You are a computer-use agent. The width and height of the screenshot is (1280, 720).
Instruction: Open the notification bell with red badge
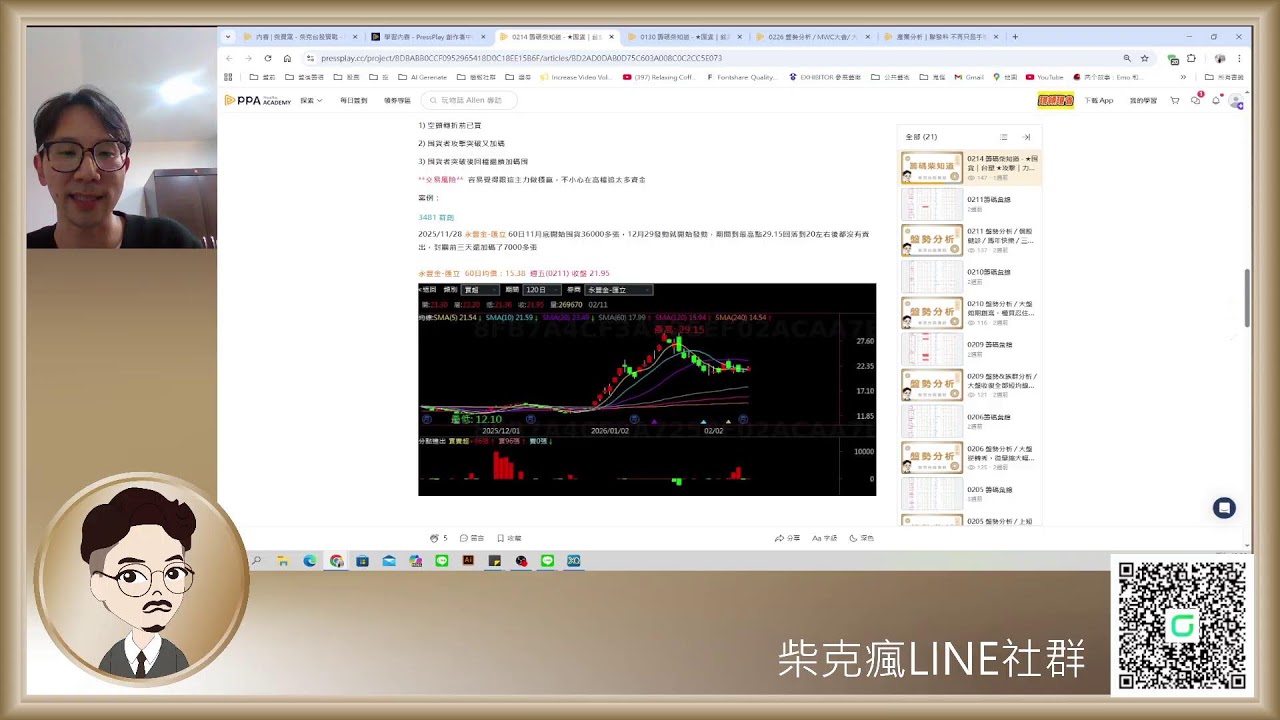tap(1216, 100)
